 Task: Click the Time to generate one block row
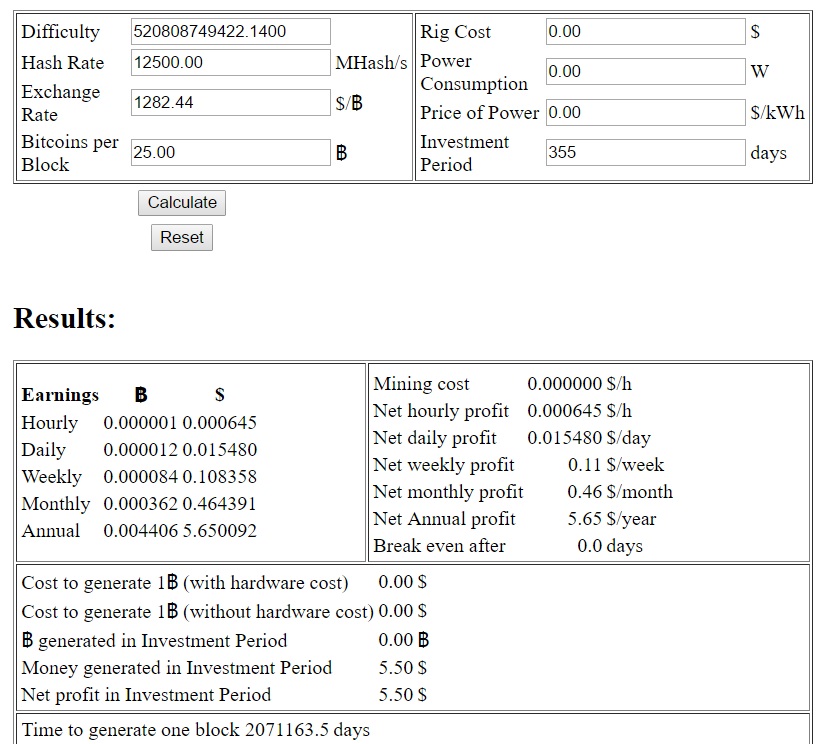pos(196,730)
